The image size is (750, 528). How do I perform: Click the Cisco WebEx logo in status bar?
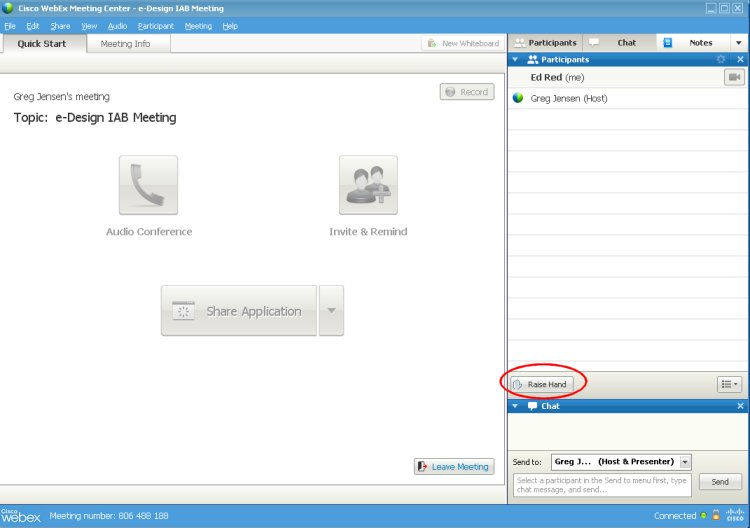pyautogui.click(x=21, y=516)
